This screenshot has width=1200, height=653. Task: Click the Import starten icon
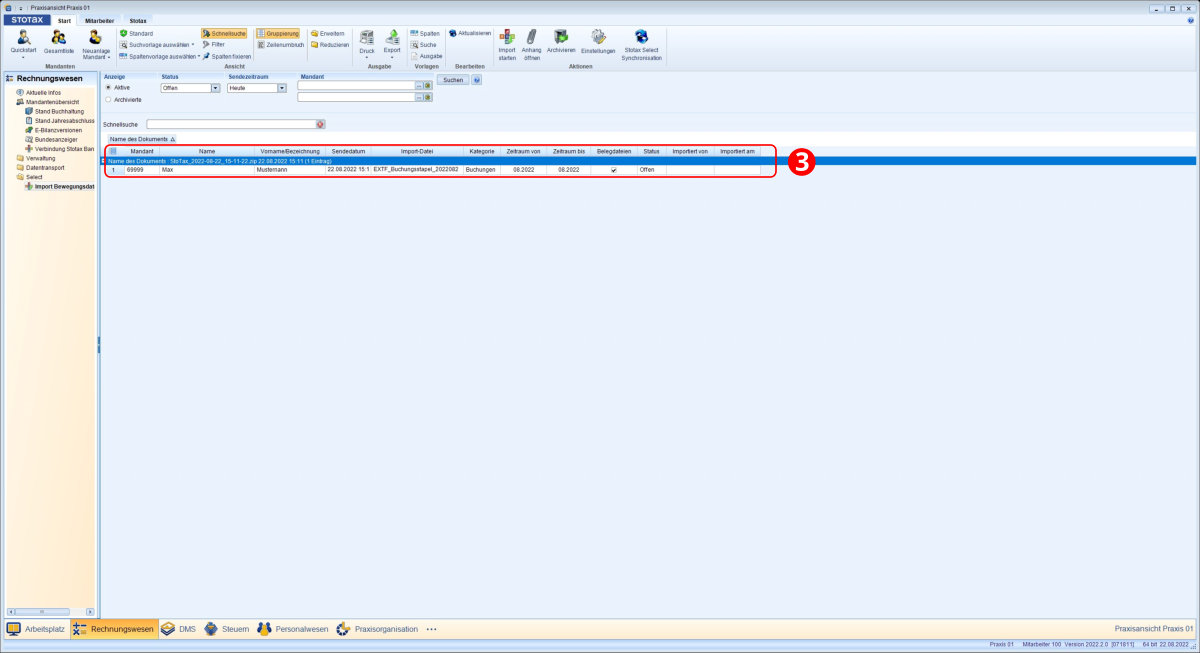coord(507,37)
